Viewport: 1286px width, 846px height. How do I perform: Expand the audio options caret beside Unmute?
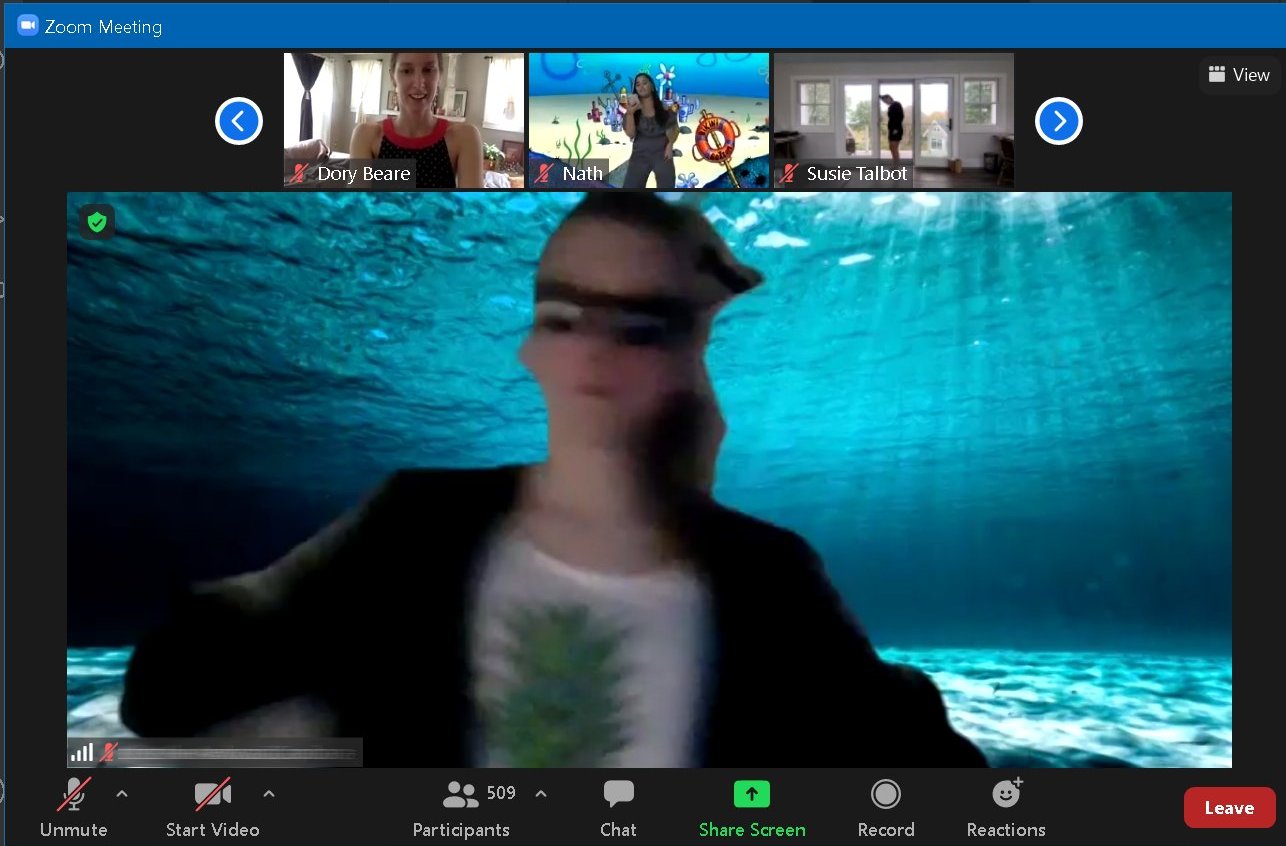tap(122, 794)
